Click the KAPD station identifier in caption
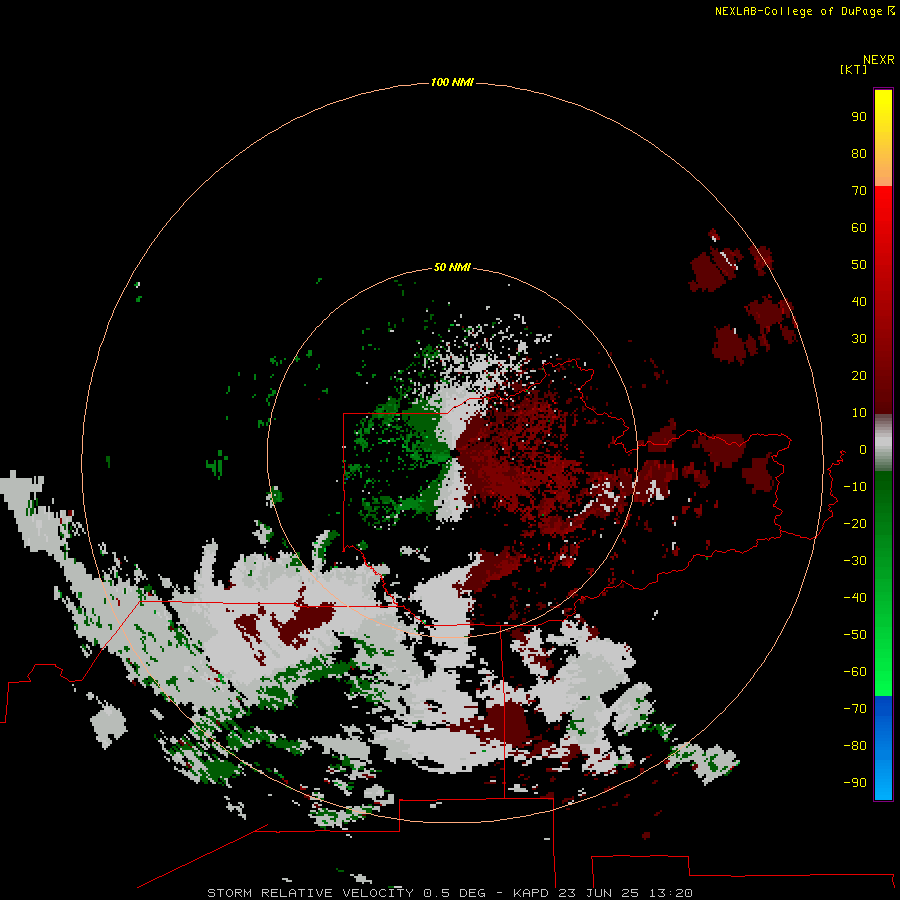 click(532, 893)
